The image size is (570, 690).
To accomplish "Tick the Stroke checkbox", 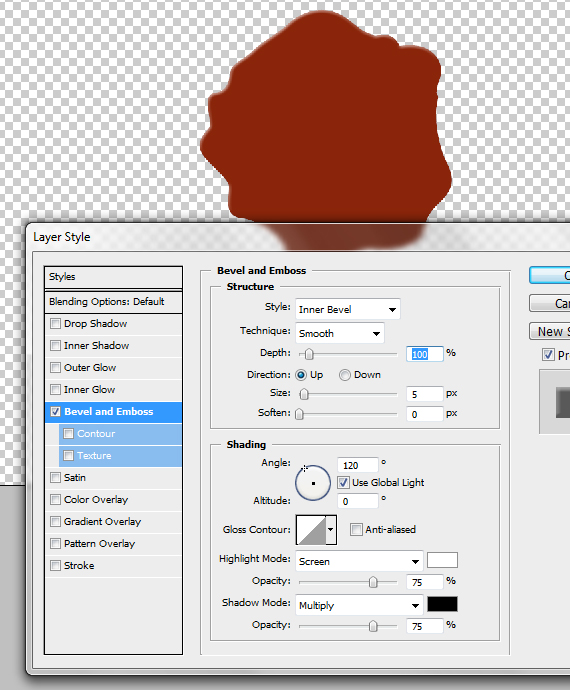I will click(x=55, y=566).
